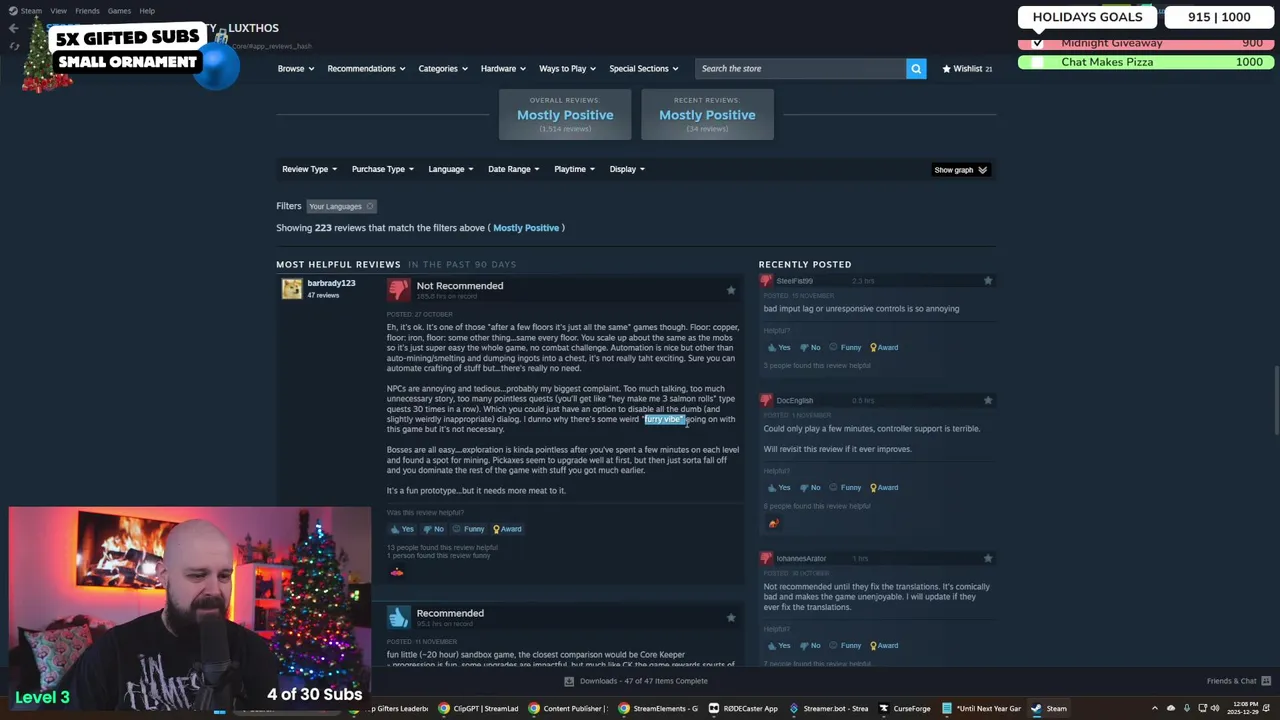Open the Categories store menu
The height and width of the screenshot is (720, 1280).
click(443, 68)
